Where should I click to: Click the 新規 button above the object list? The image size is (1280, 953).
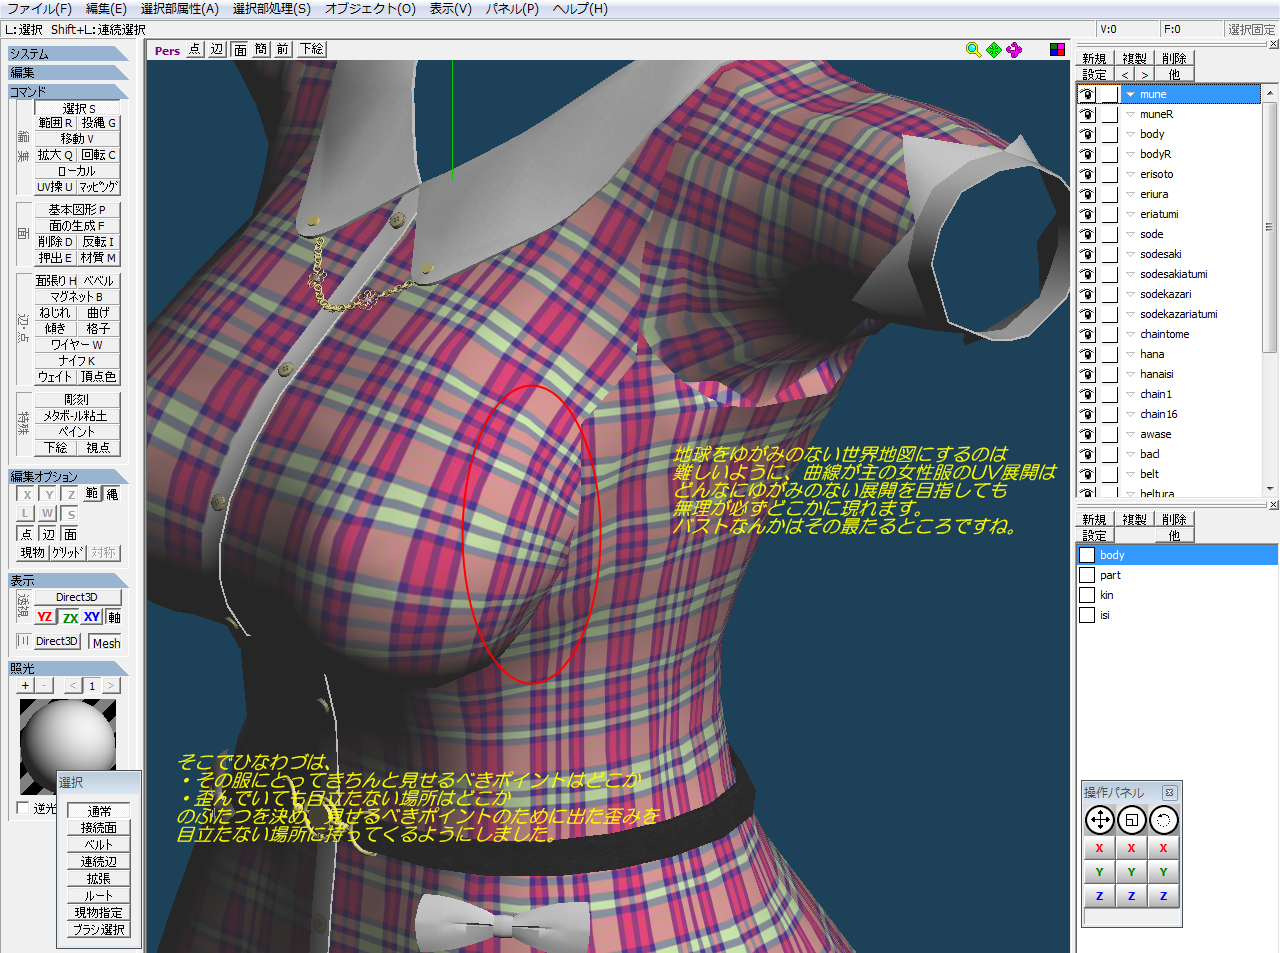tap(1094, 59)
